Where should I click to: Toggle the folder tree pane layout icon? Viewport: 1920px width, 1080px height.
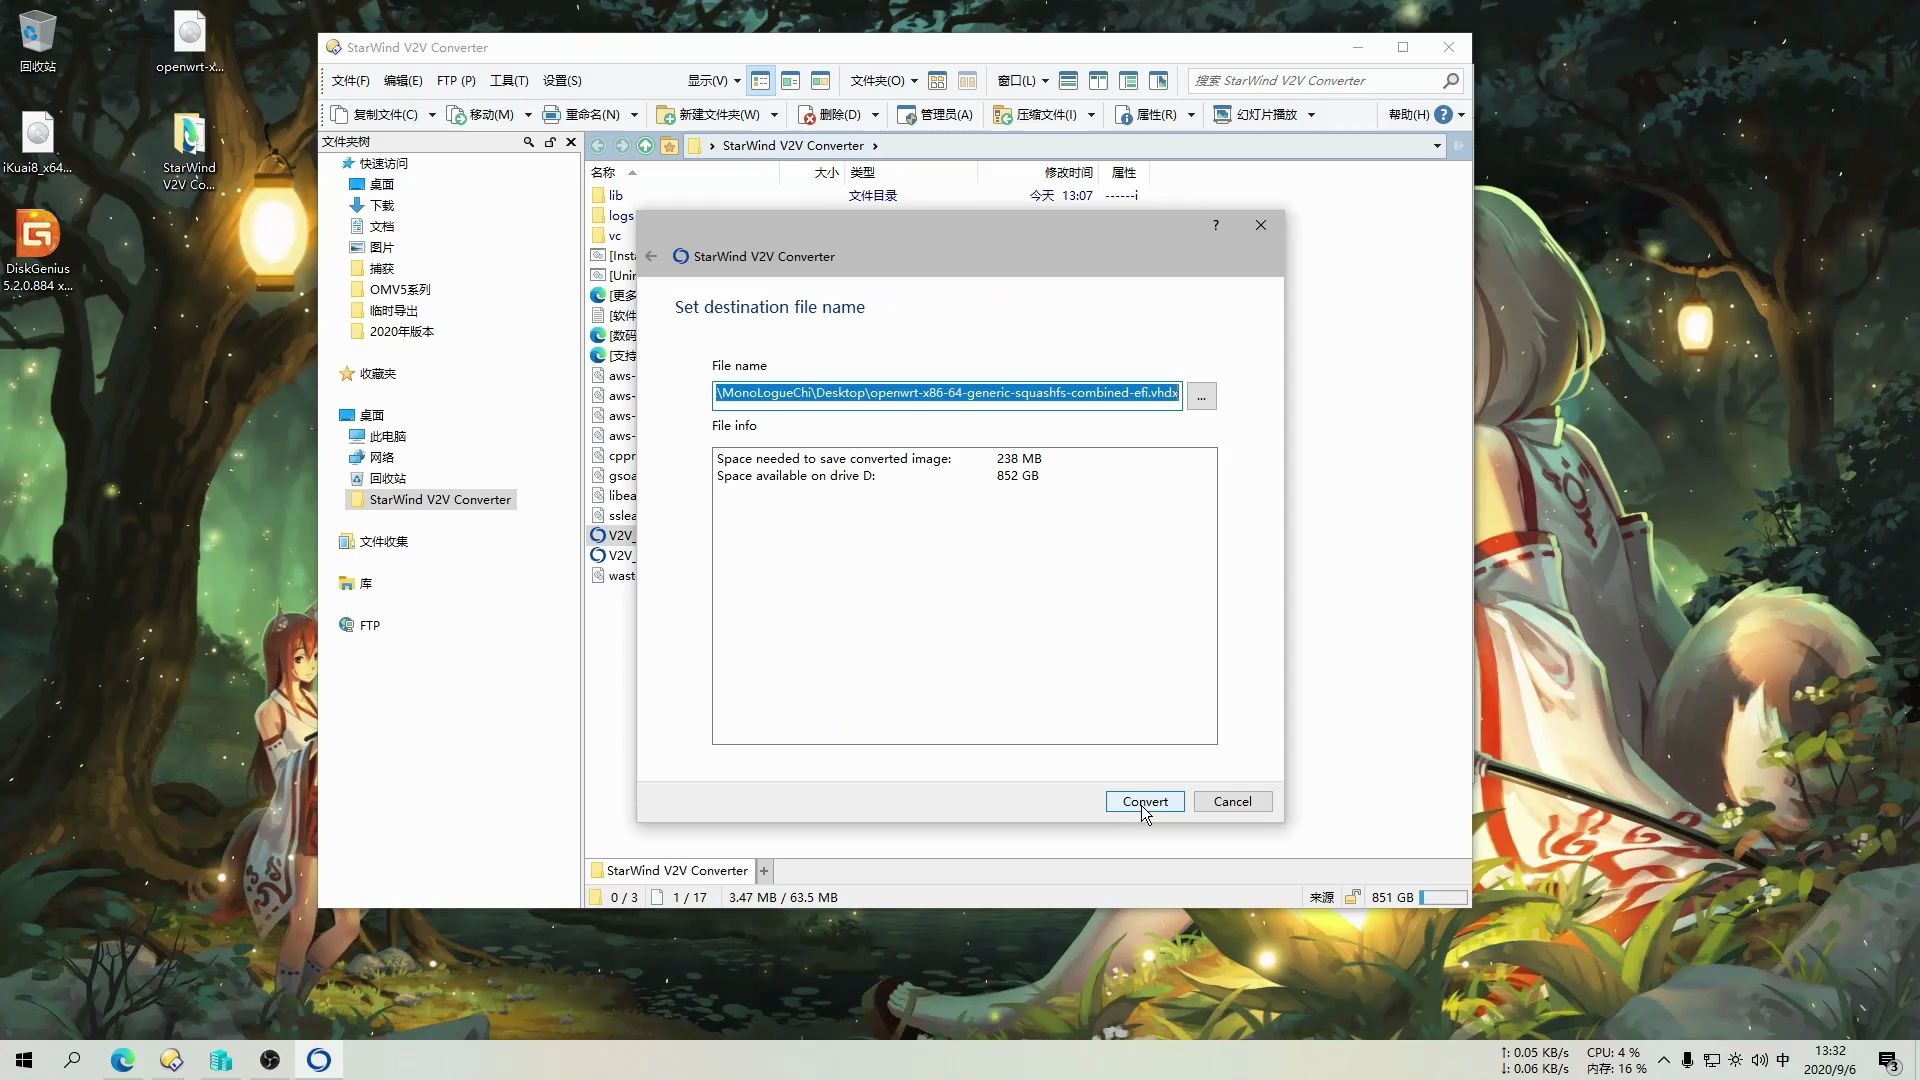click(1128, 80)
